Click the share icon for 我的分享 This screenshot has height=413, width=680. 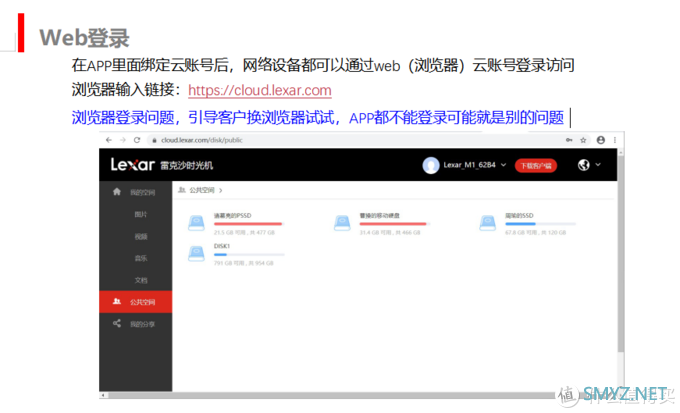point(117,324)
